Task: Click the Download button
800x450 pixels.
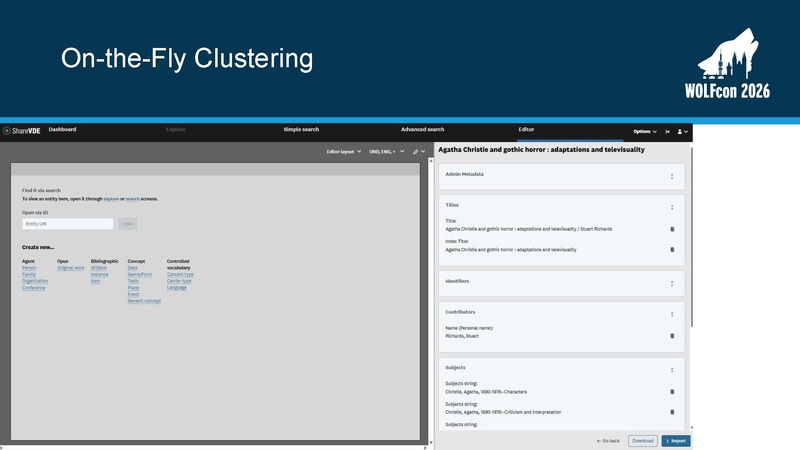Action: (x=643, y=441)
